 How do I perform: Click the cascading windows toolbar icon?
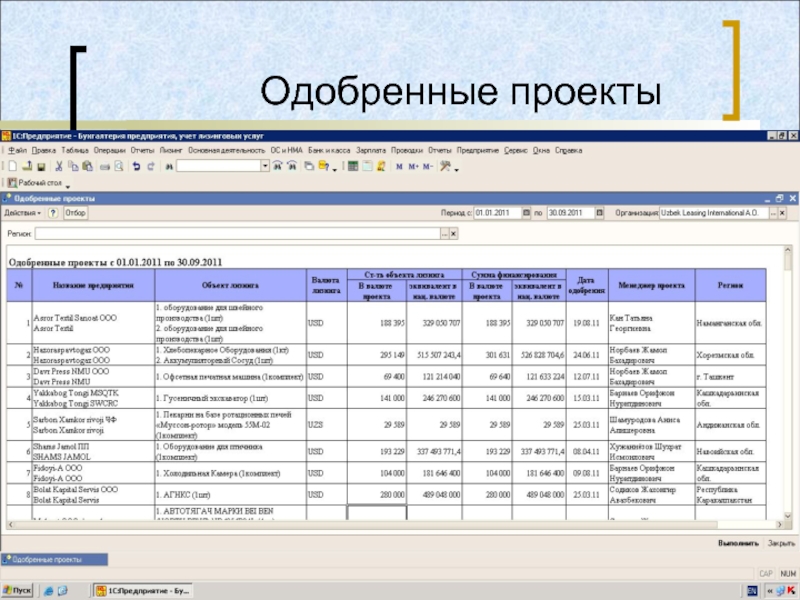pyautogui.click(x=309, y=166)
